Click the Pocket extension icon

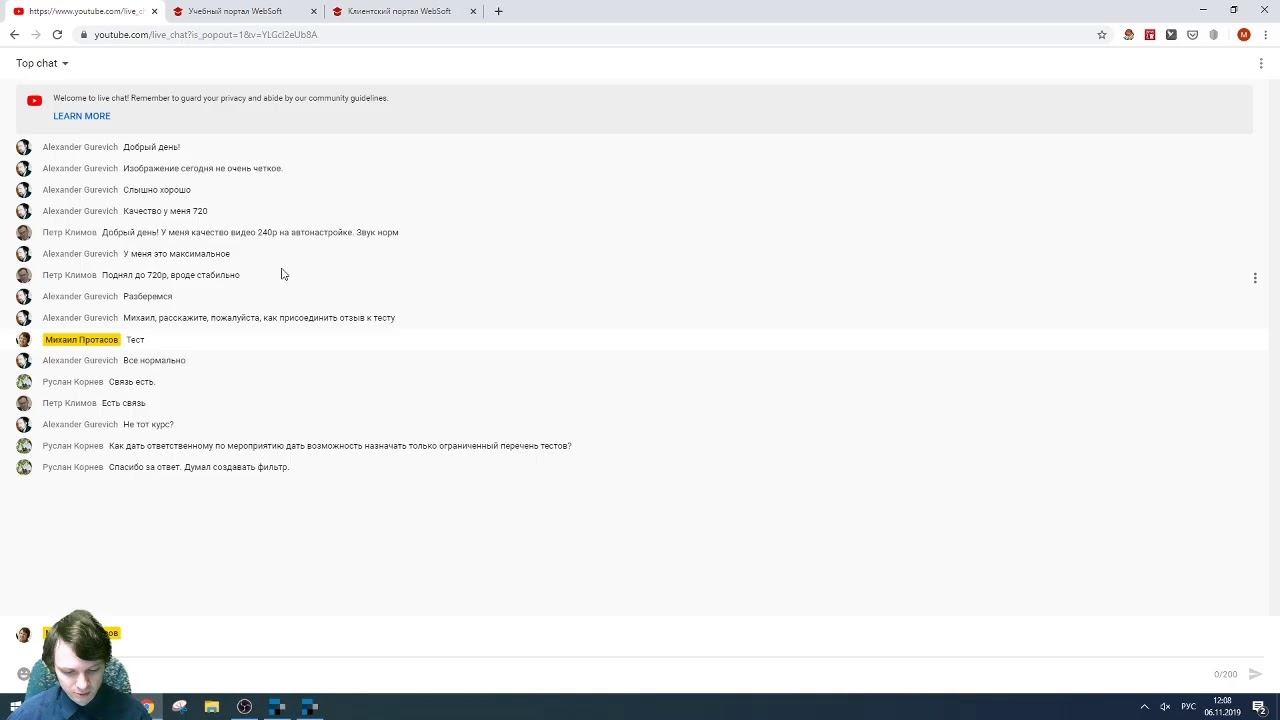[1192, 34]
